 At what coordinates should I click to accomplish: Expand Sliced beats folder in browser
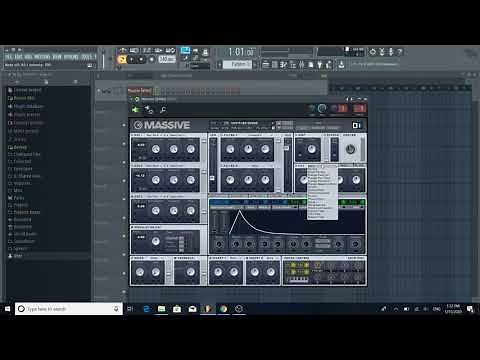tap(22, 234)
